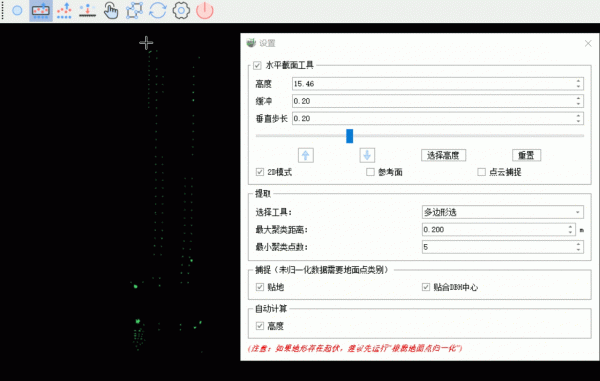
Task: Click the point-to-ground down-arrow icon
Action: (88, 11)
